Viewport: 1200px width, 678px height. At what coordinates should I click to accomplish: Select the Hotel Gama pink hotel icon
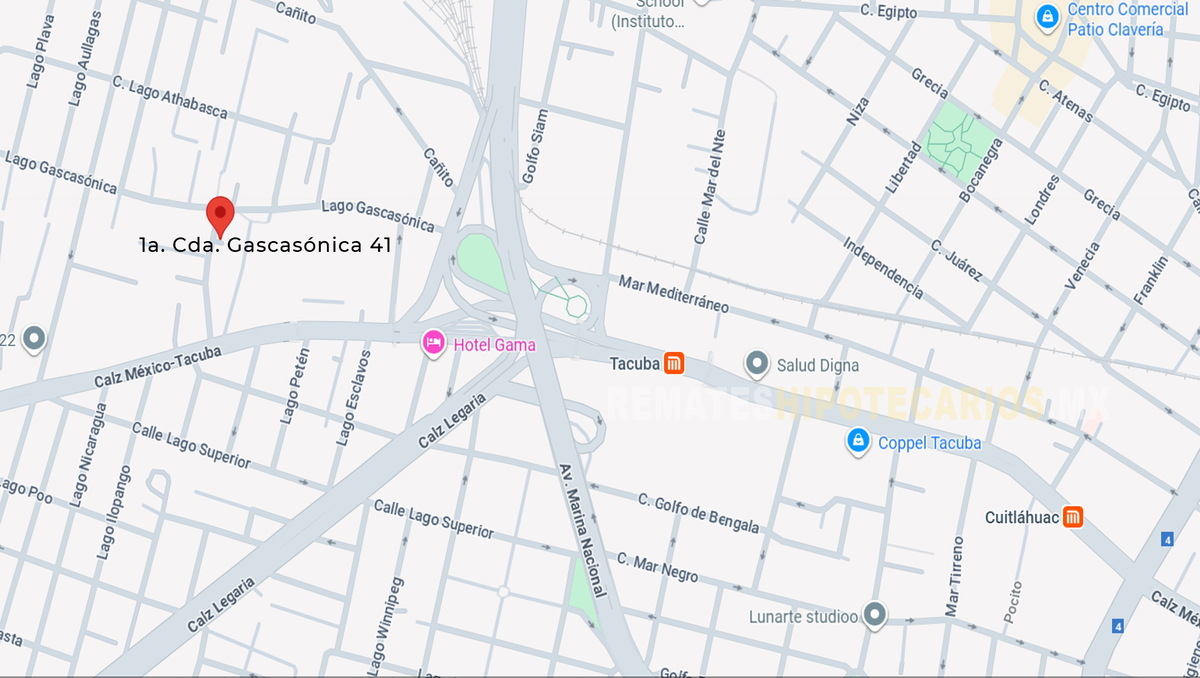433,345
